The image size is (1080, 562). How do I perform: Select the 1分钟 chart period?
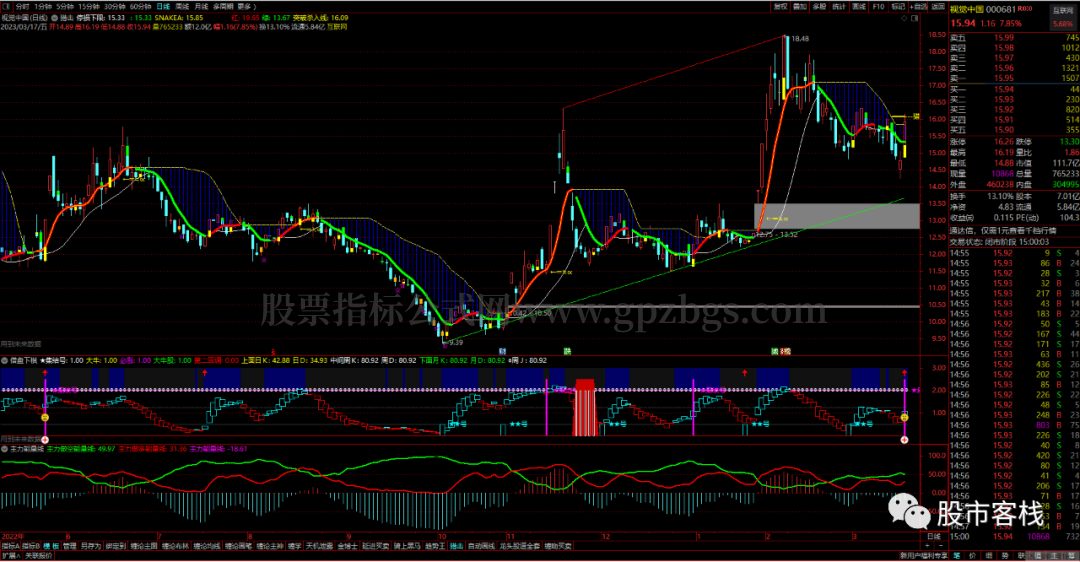pos(43,6)
